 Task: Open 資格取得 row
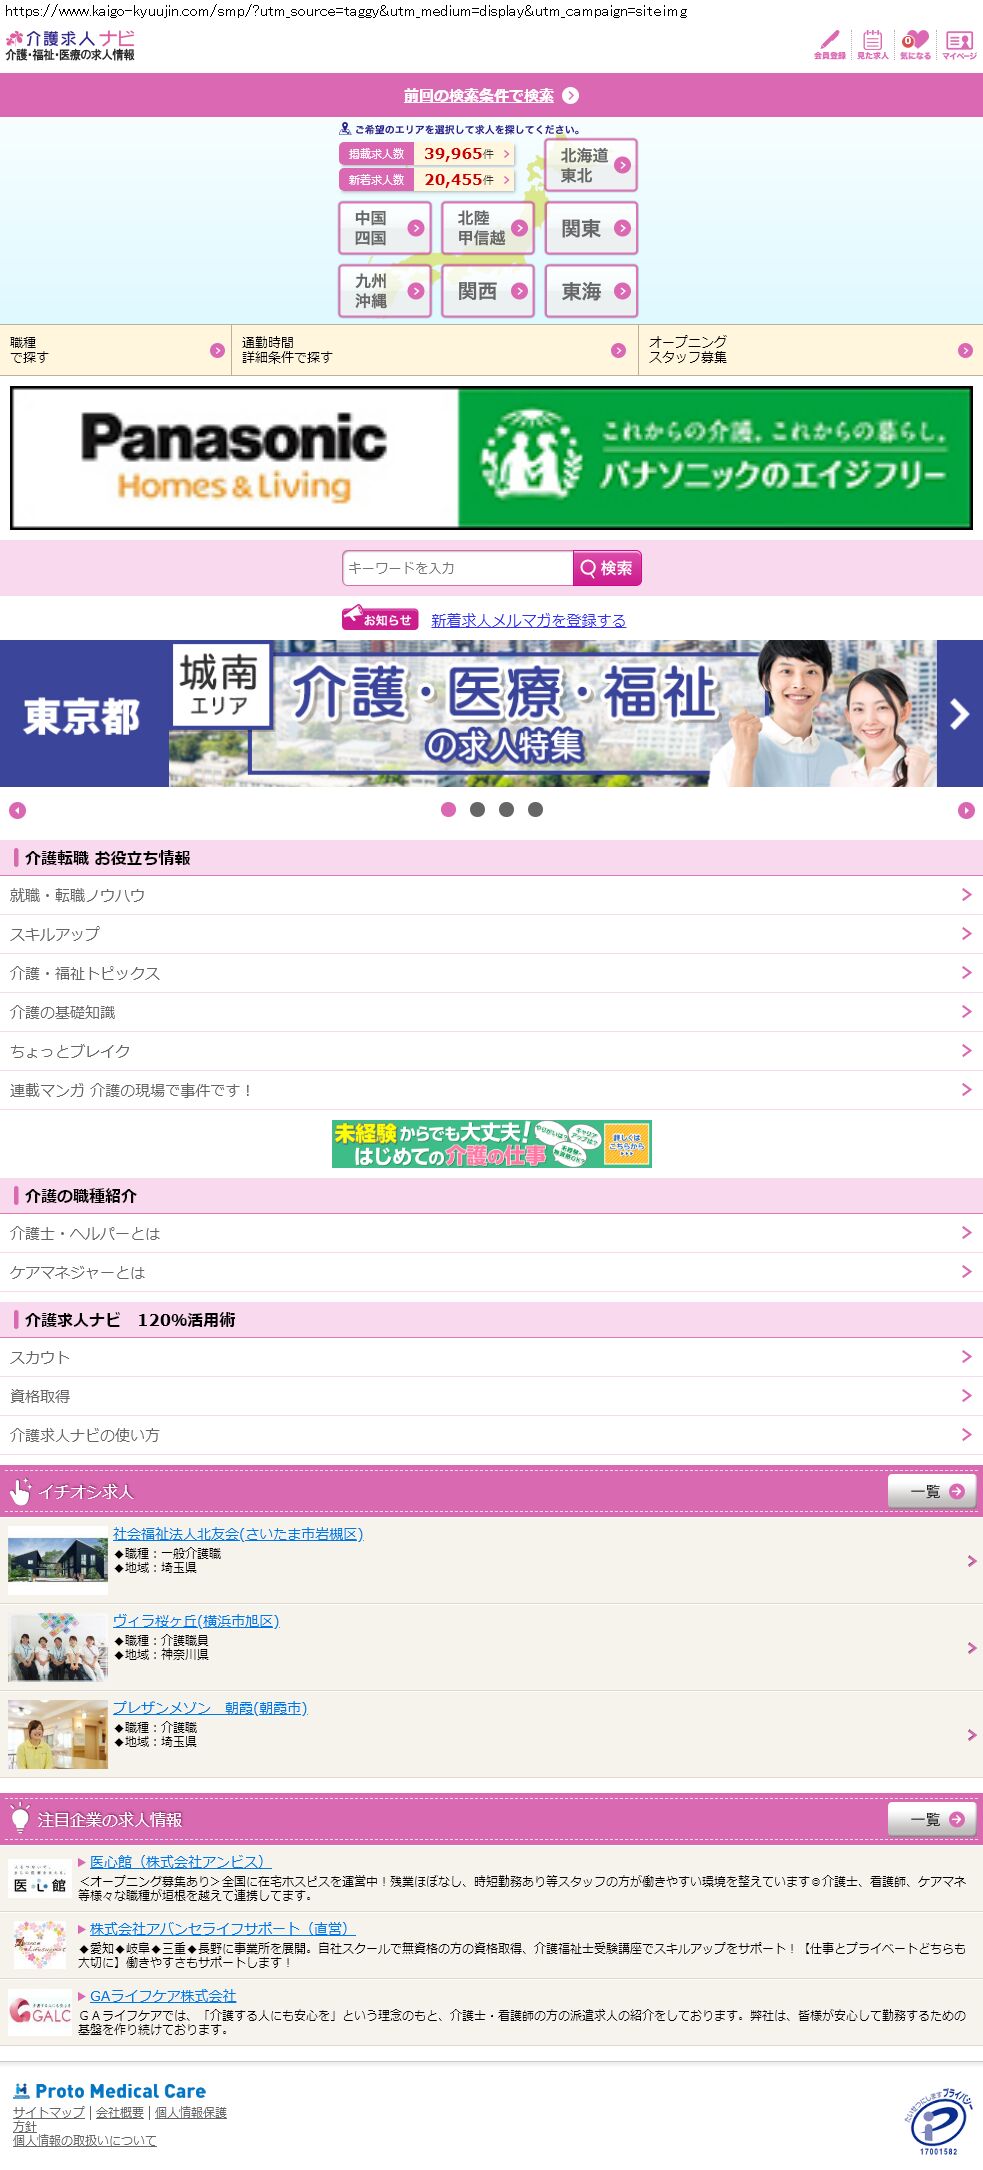pyautogui.click(x=491, y=1396)
